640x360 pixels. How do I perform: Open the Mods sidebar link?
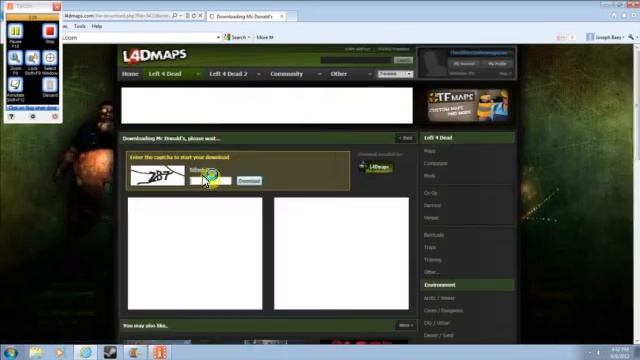(x=429, y=176)
